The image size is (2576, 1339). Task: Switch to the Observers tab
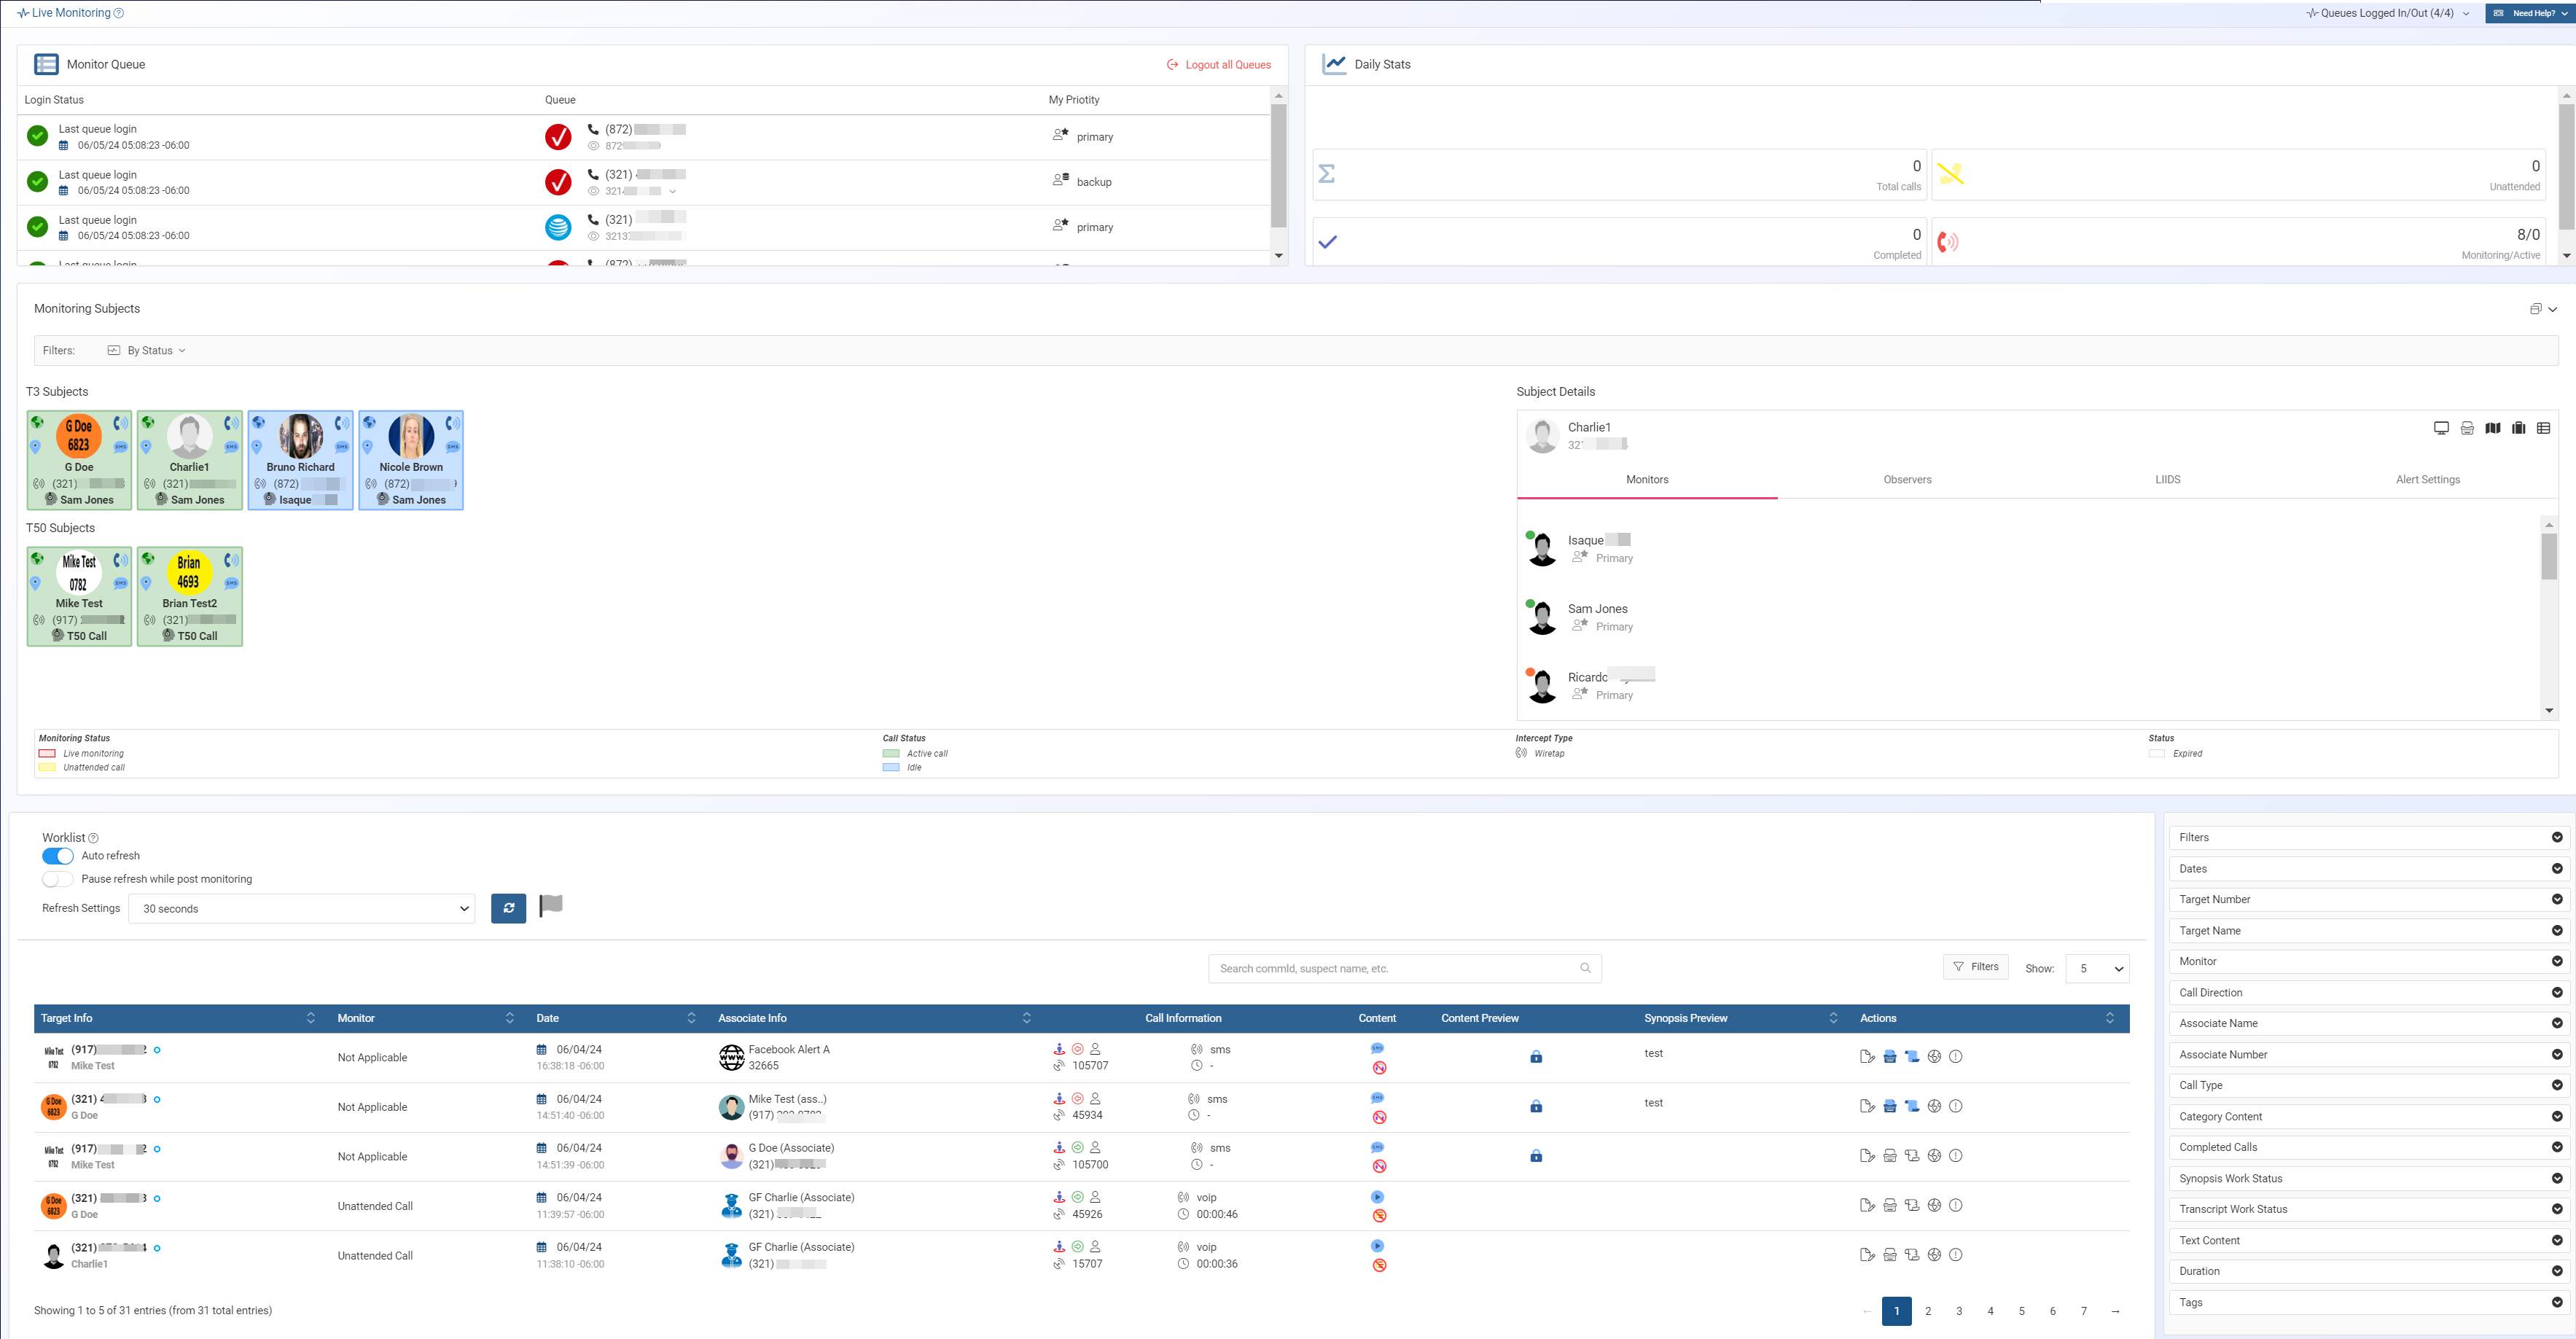[x=1907, y=480]
